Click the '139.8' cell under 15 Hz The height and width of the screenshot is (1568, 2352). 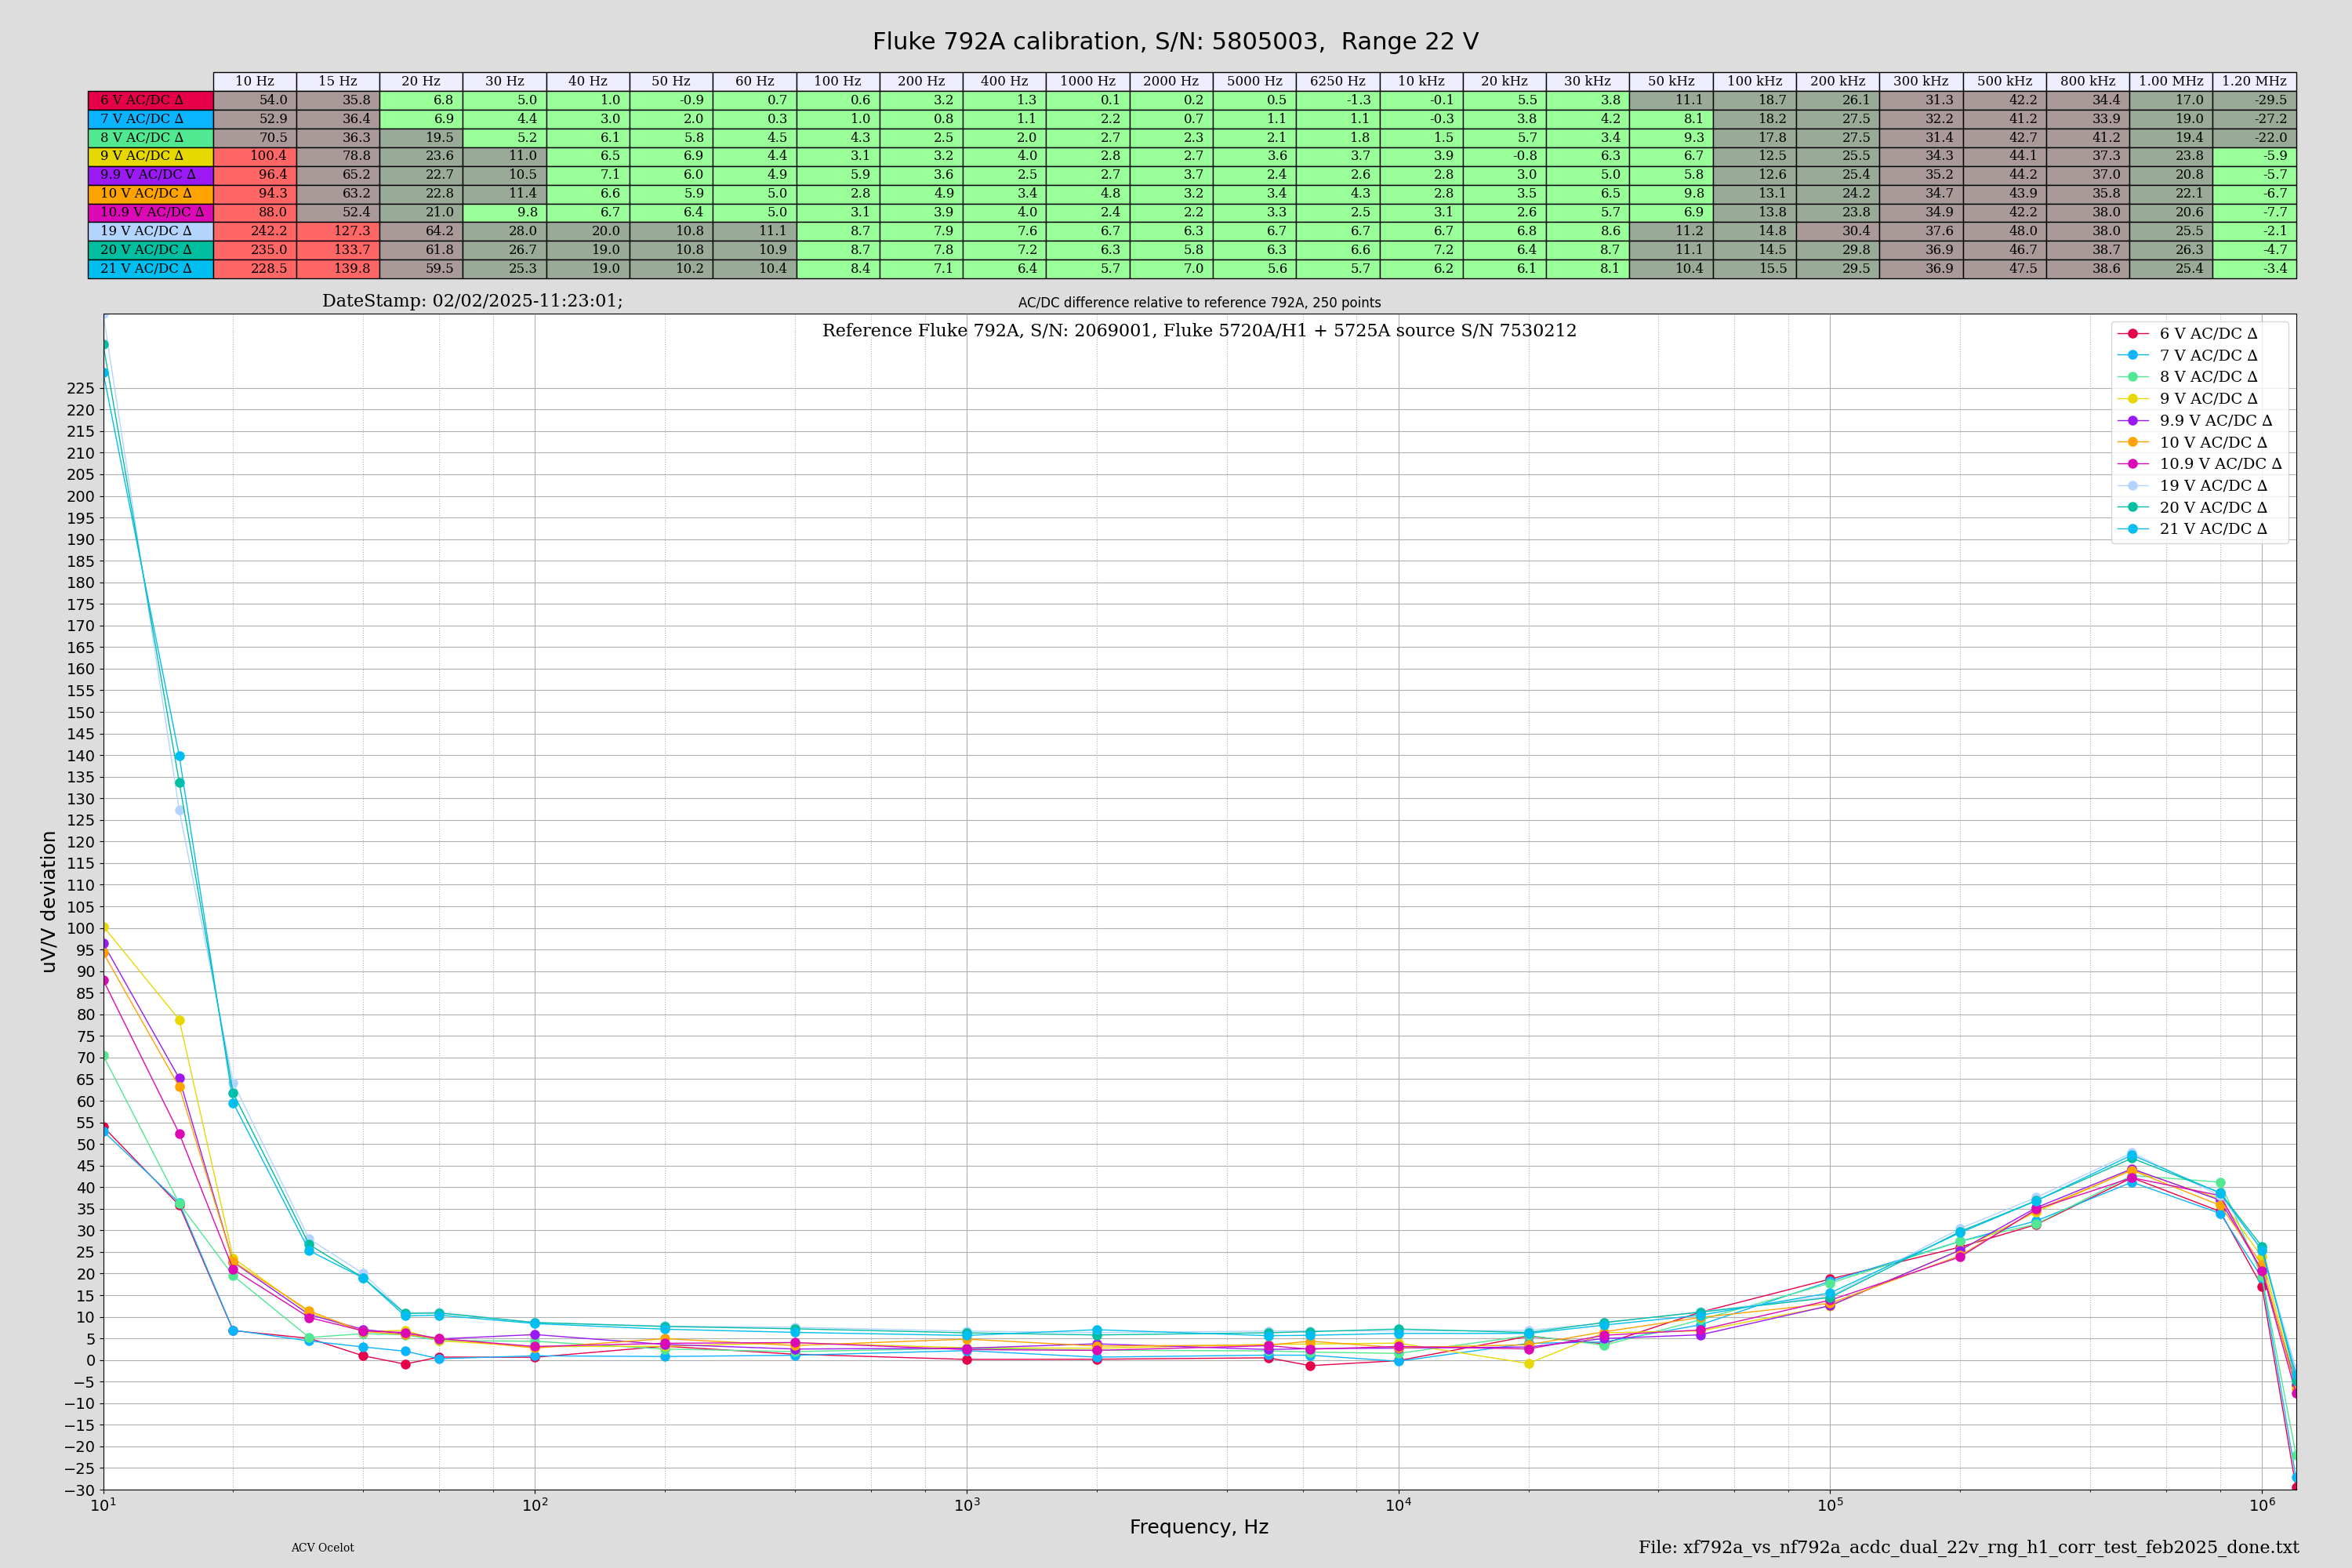[338, 269]
